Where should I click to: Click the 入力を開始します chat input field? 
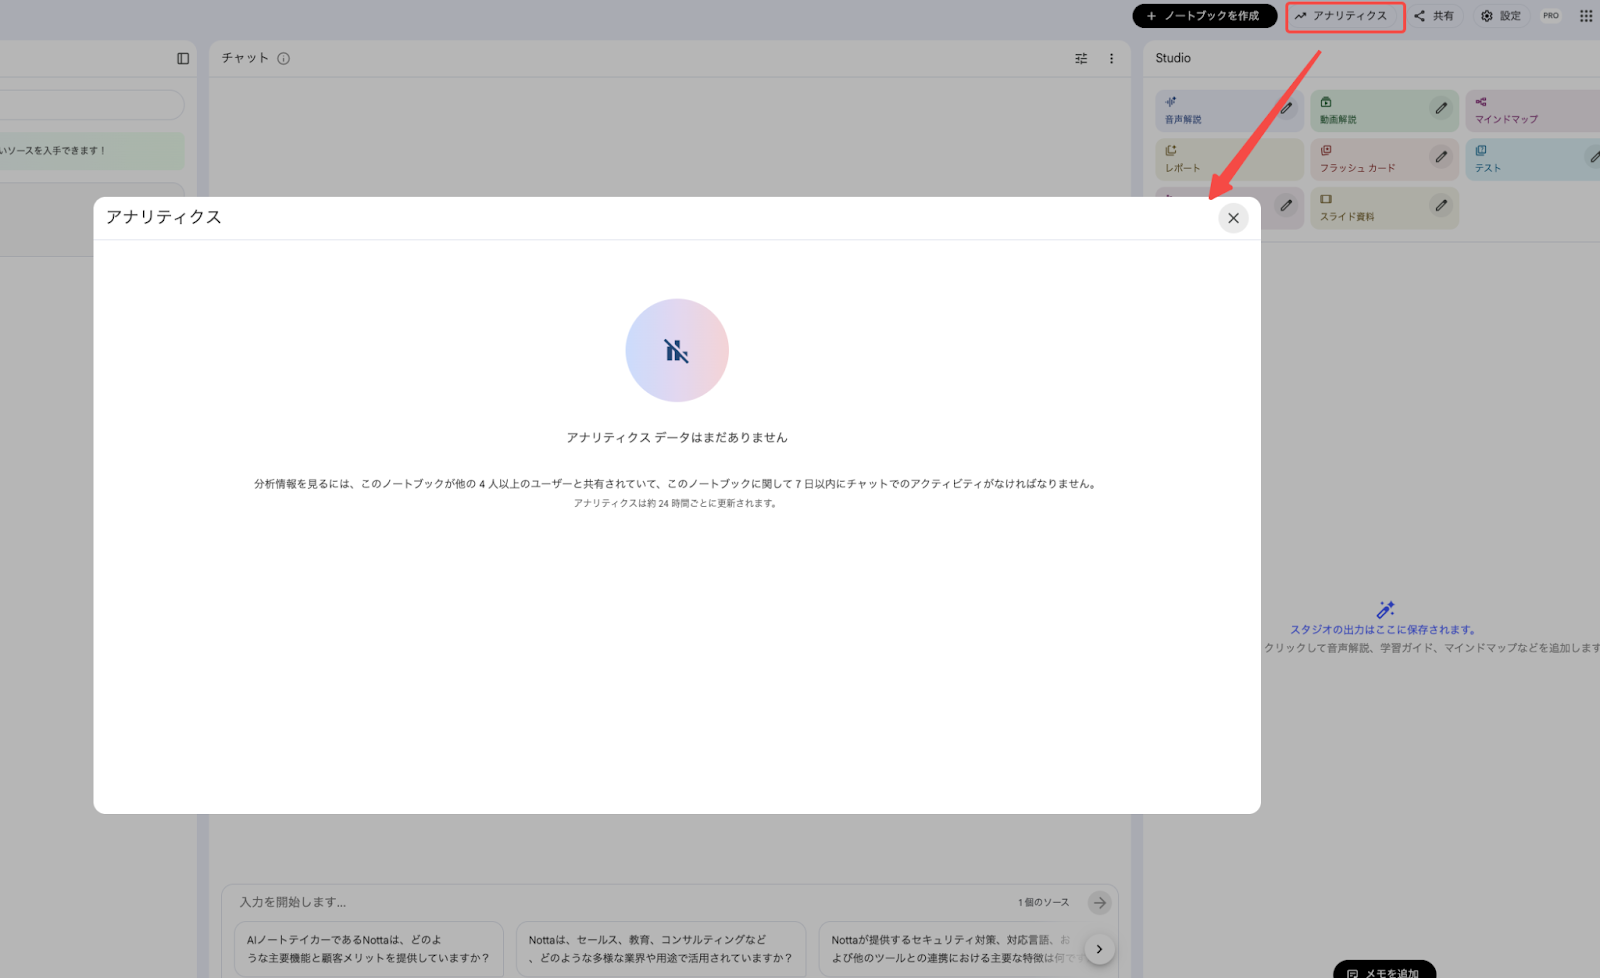(x=620, y=902)
